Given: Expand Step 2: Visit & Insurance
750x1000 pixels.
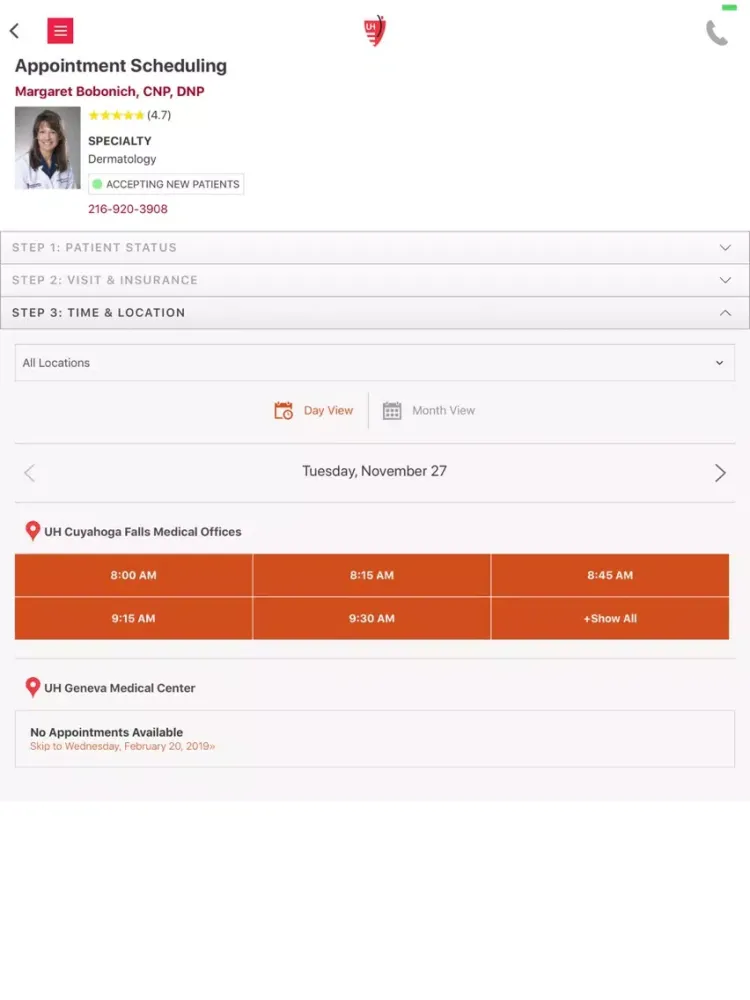Looking at the screenshot, I should click(375, 280).
